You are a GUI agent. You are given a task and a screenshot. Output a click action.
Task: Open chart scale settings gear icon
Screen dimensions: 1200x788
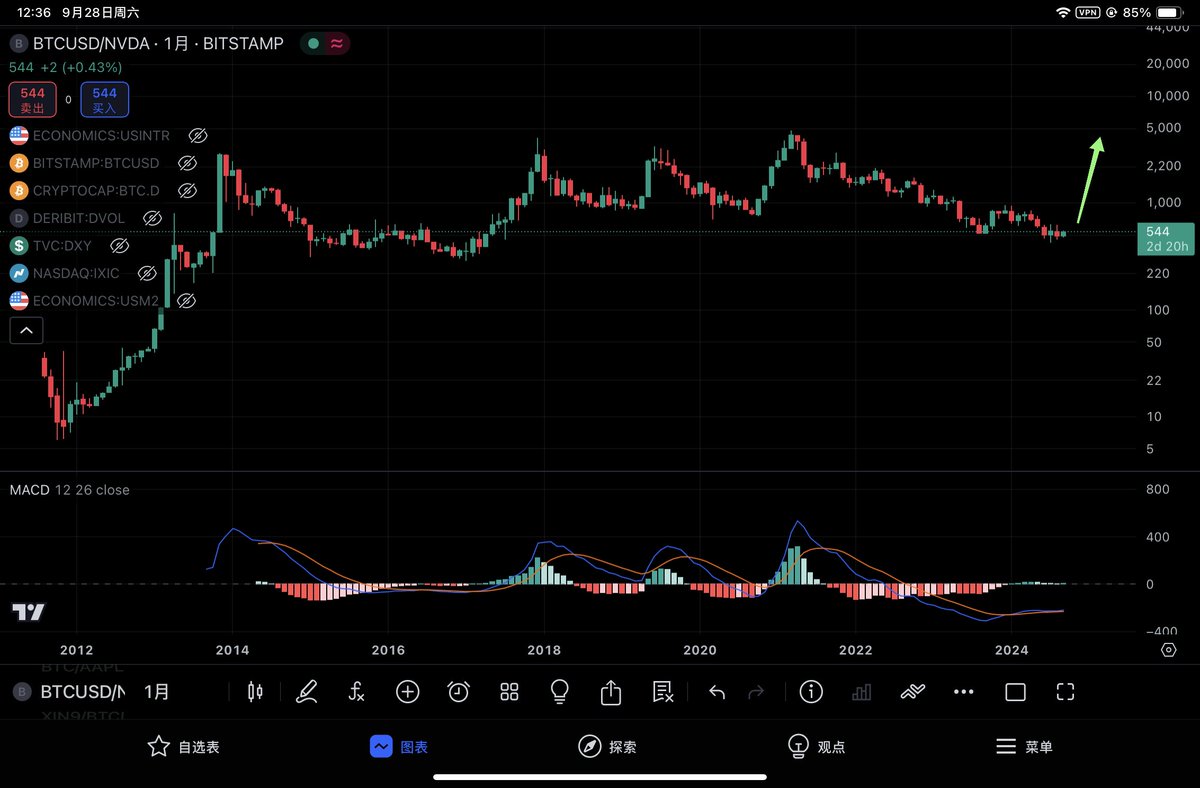1169,650
